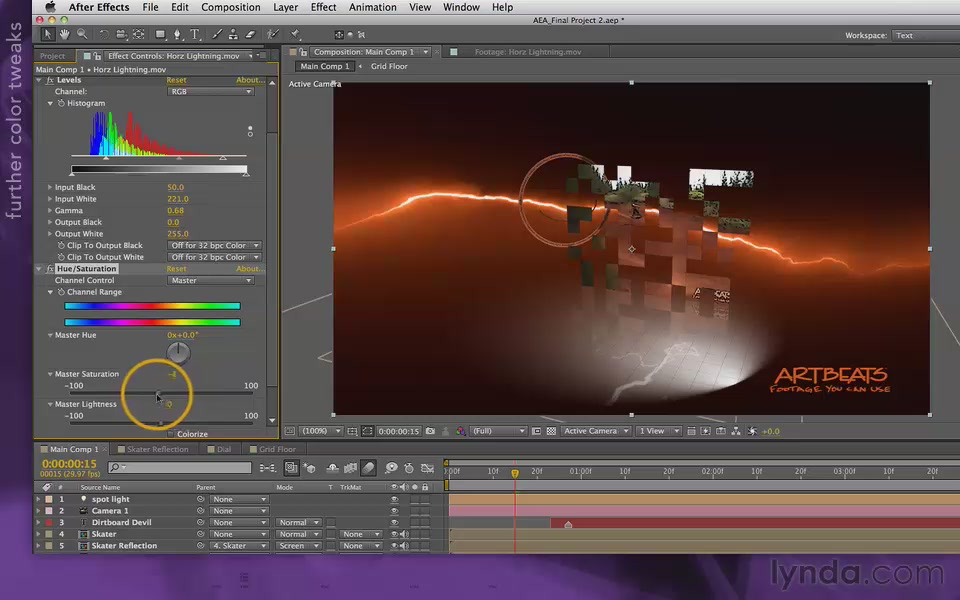This screenshot has width=960, height=600.
Task: Mute audio of the Skater layer
Action: (x=404, y=534)
